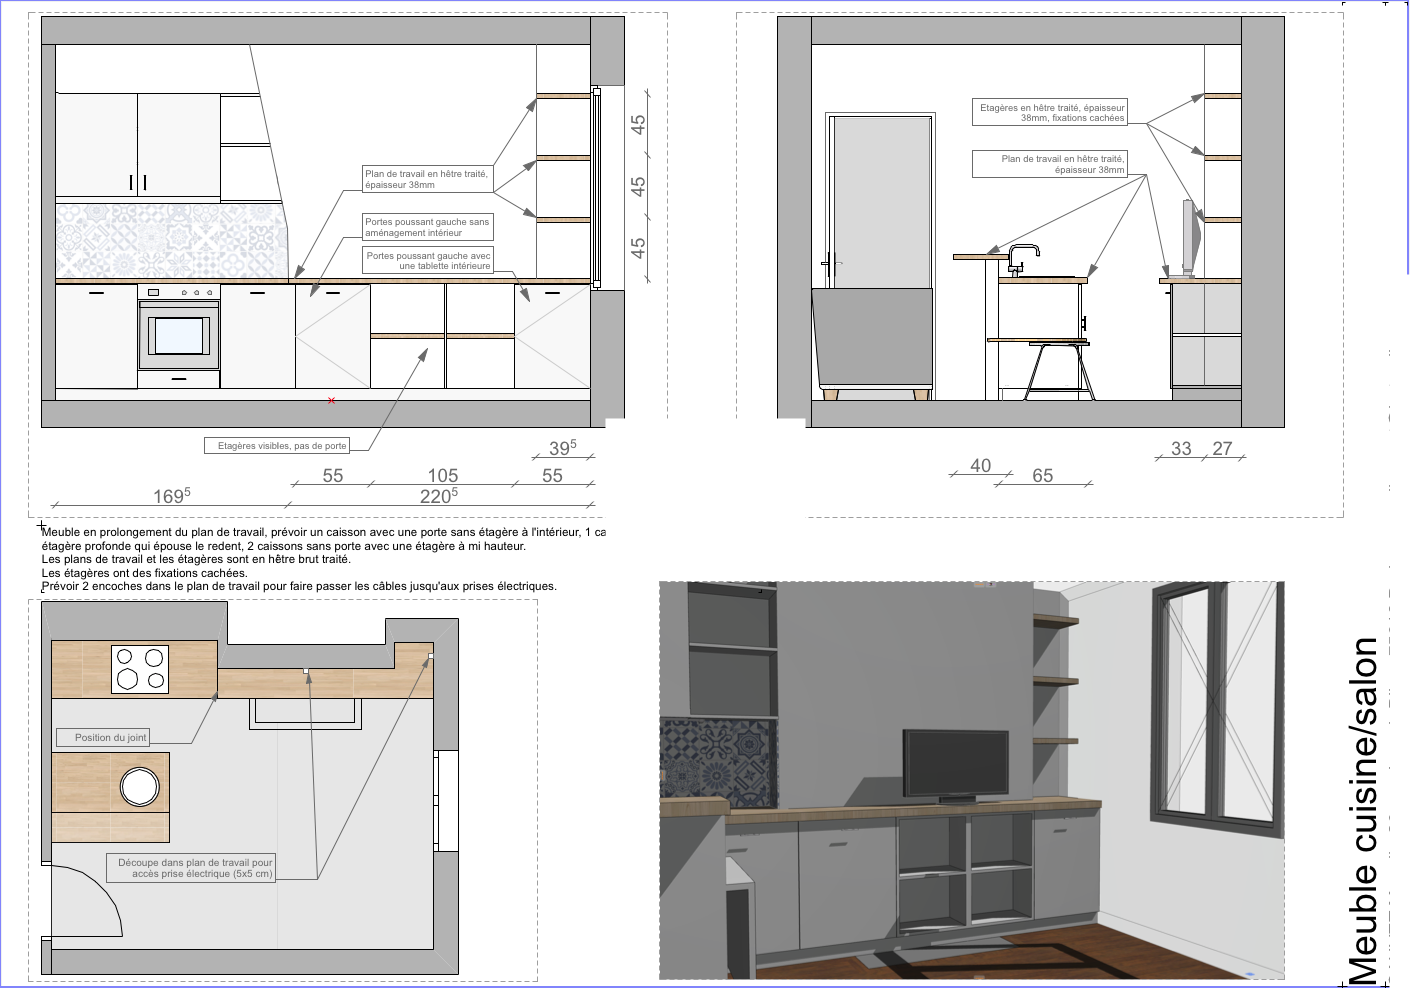Select the 169⁵ horizontal dimension
This screenshot has height=988, width=1410.
tap(171, 496)
